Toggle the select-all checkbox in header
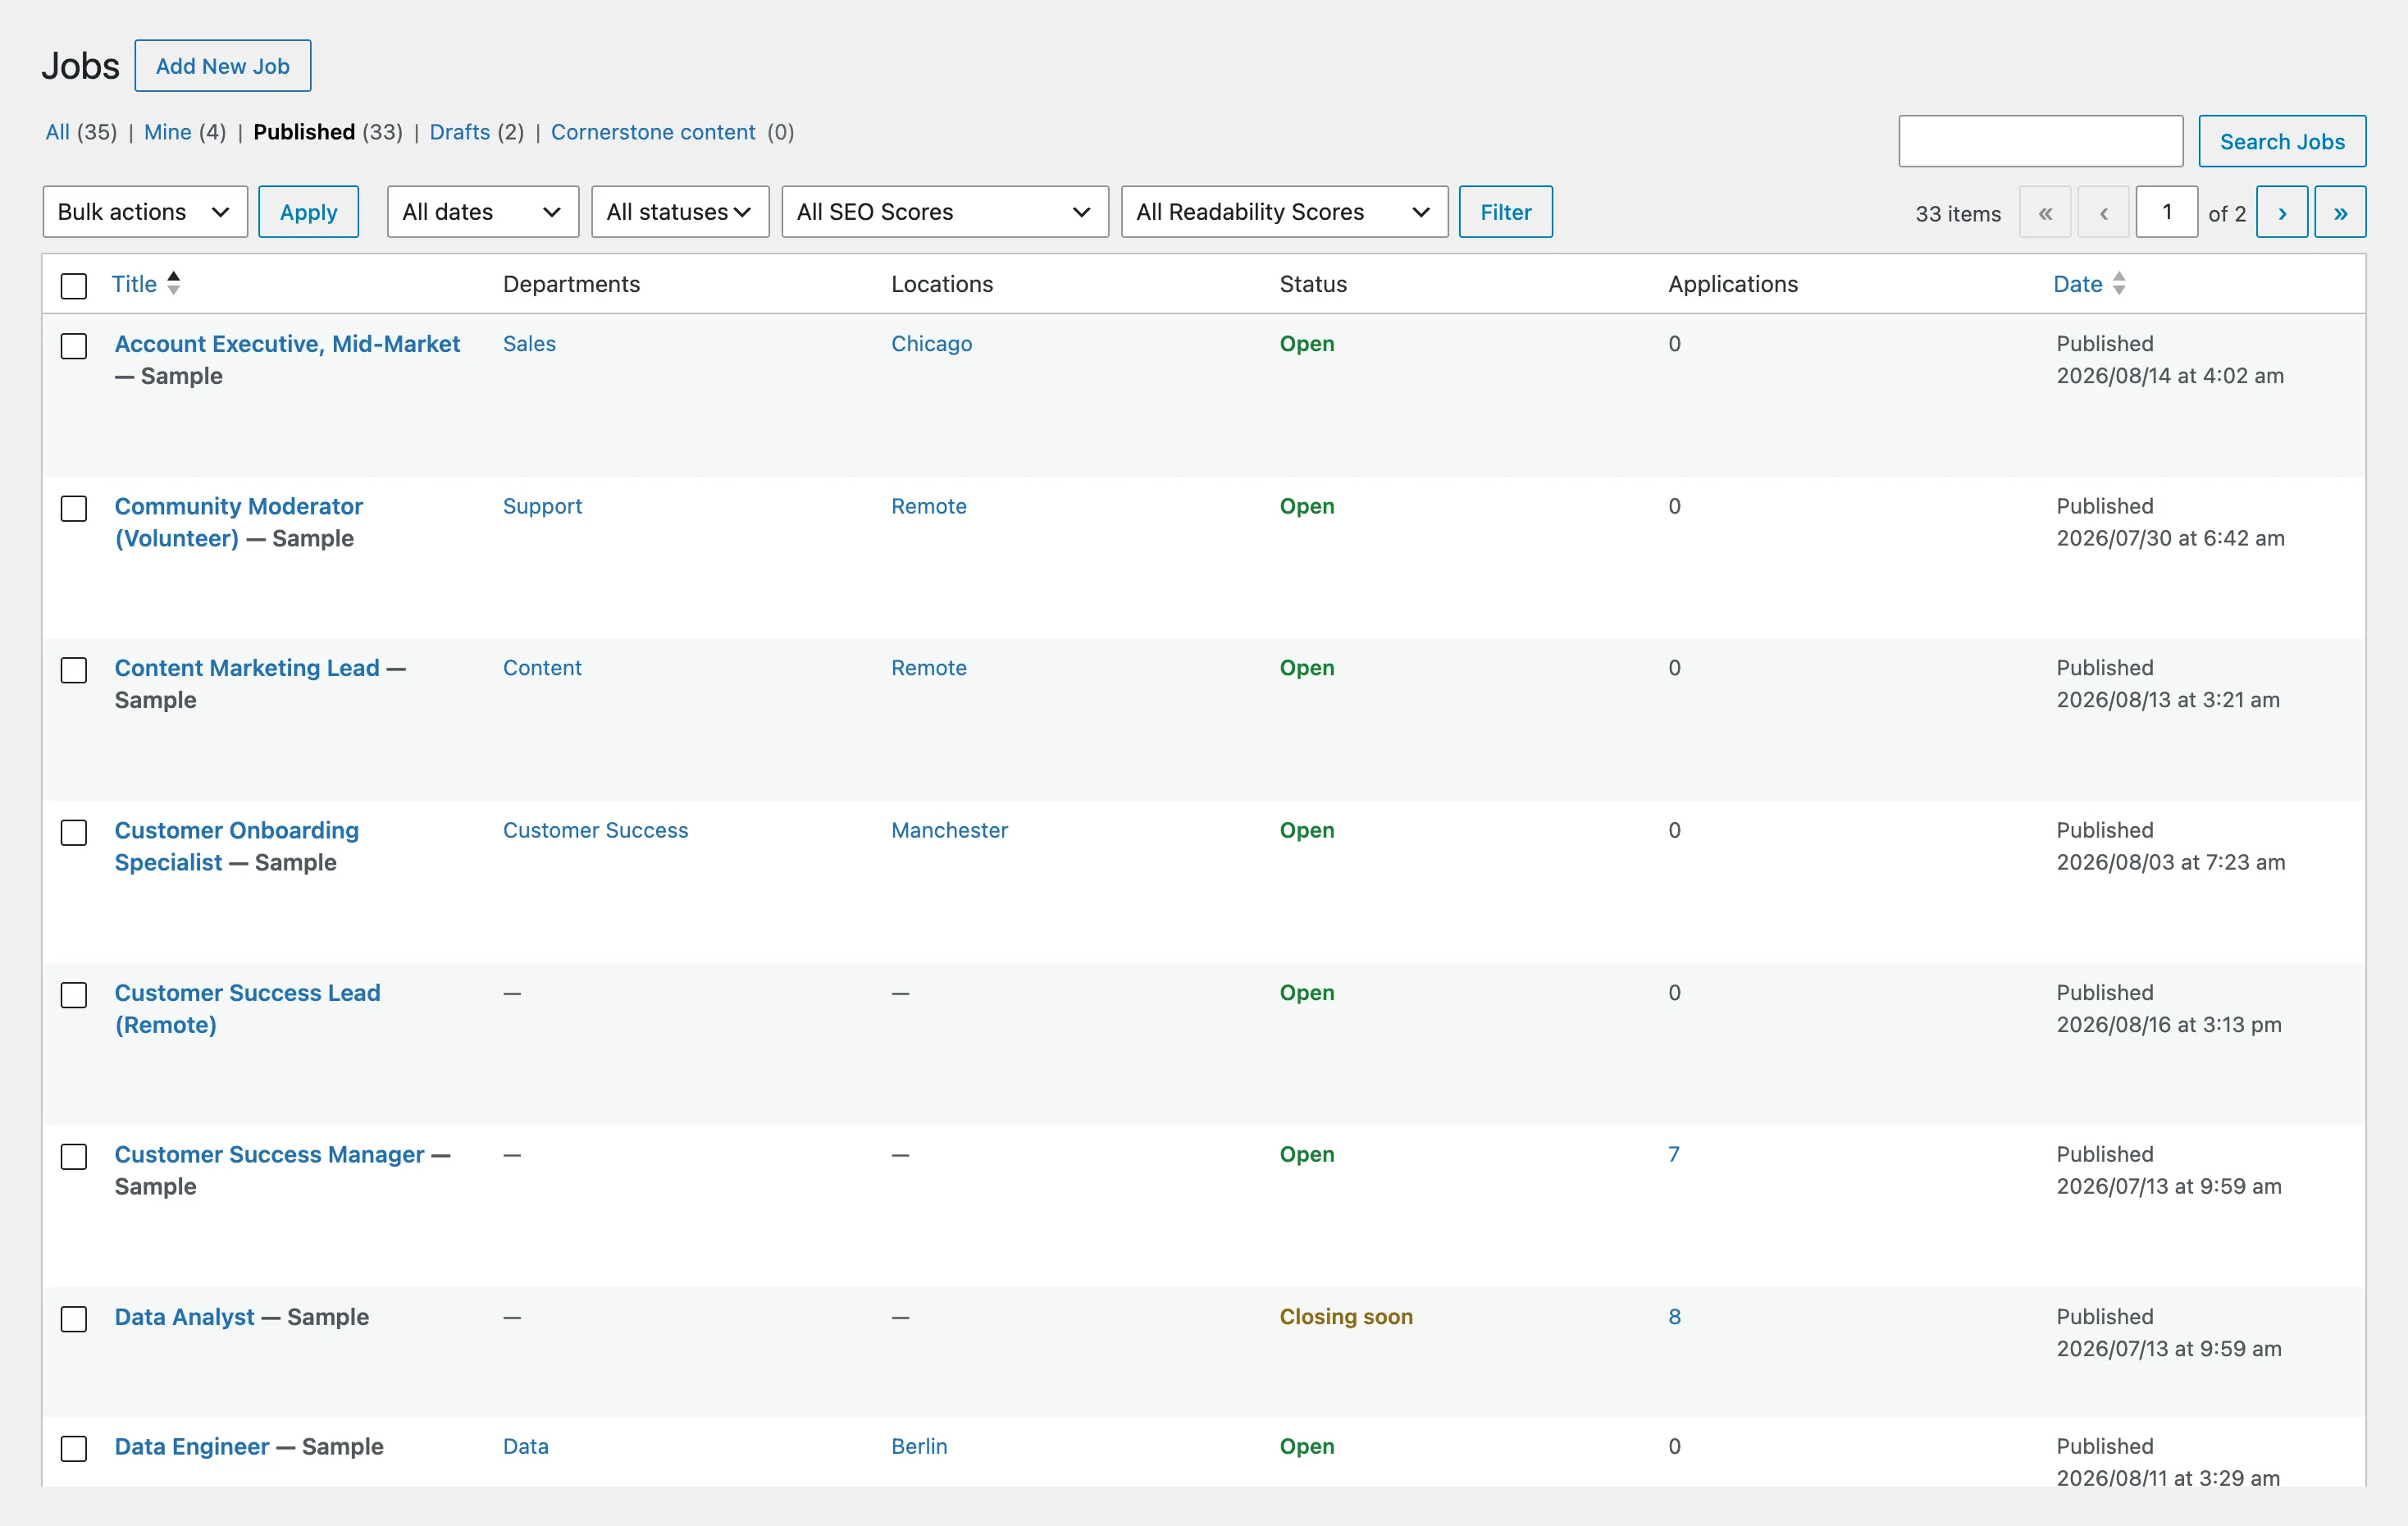 pyautogui.click(x=74, y=286)
